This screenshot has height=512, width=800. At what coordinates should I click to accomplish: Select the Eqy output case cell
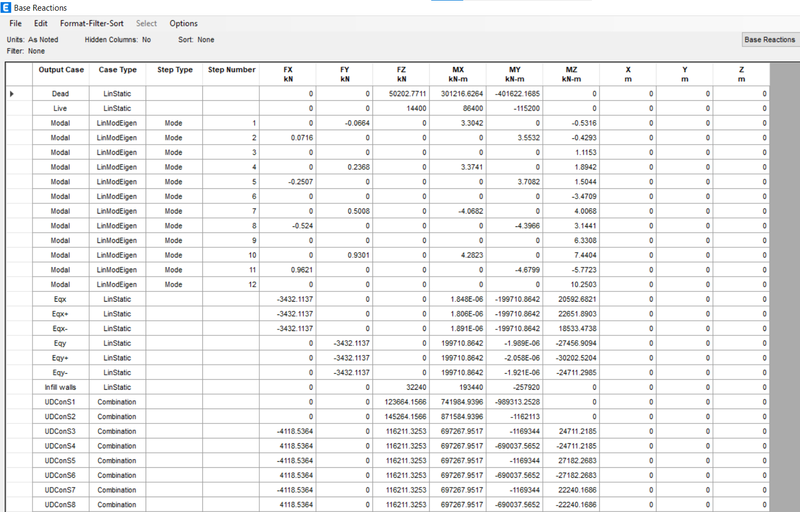(x=61, y=344)
